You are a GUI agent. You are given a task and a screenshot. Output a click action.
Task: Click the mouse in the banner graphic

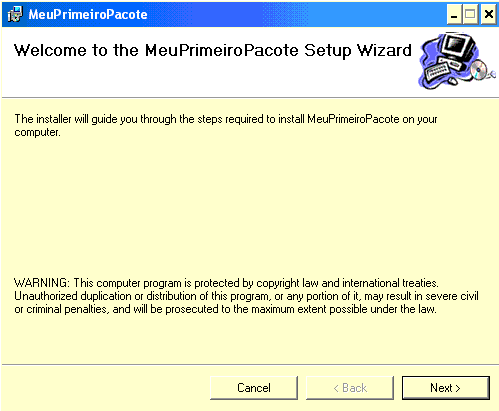452,80
